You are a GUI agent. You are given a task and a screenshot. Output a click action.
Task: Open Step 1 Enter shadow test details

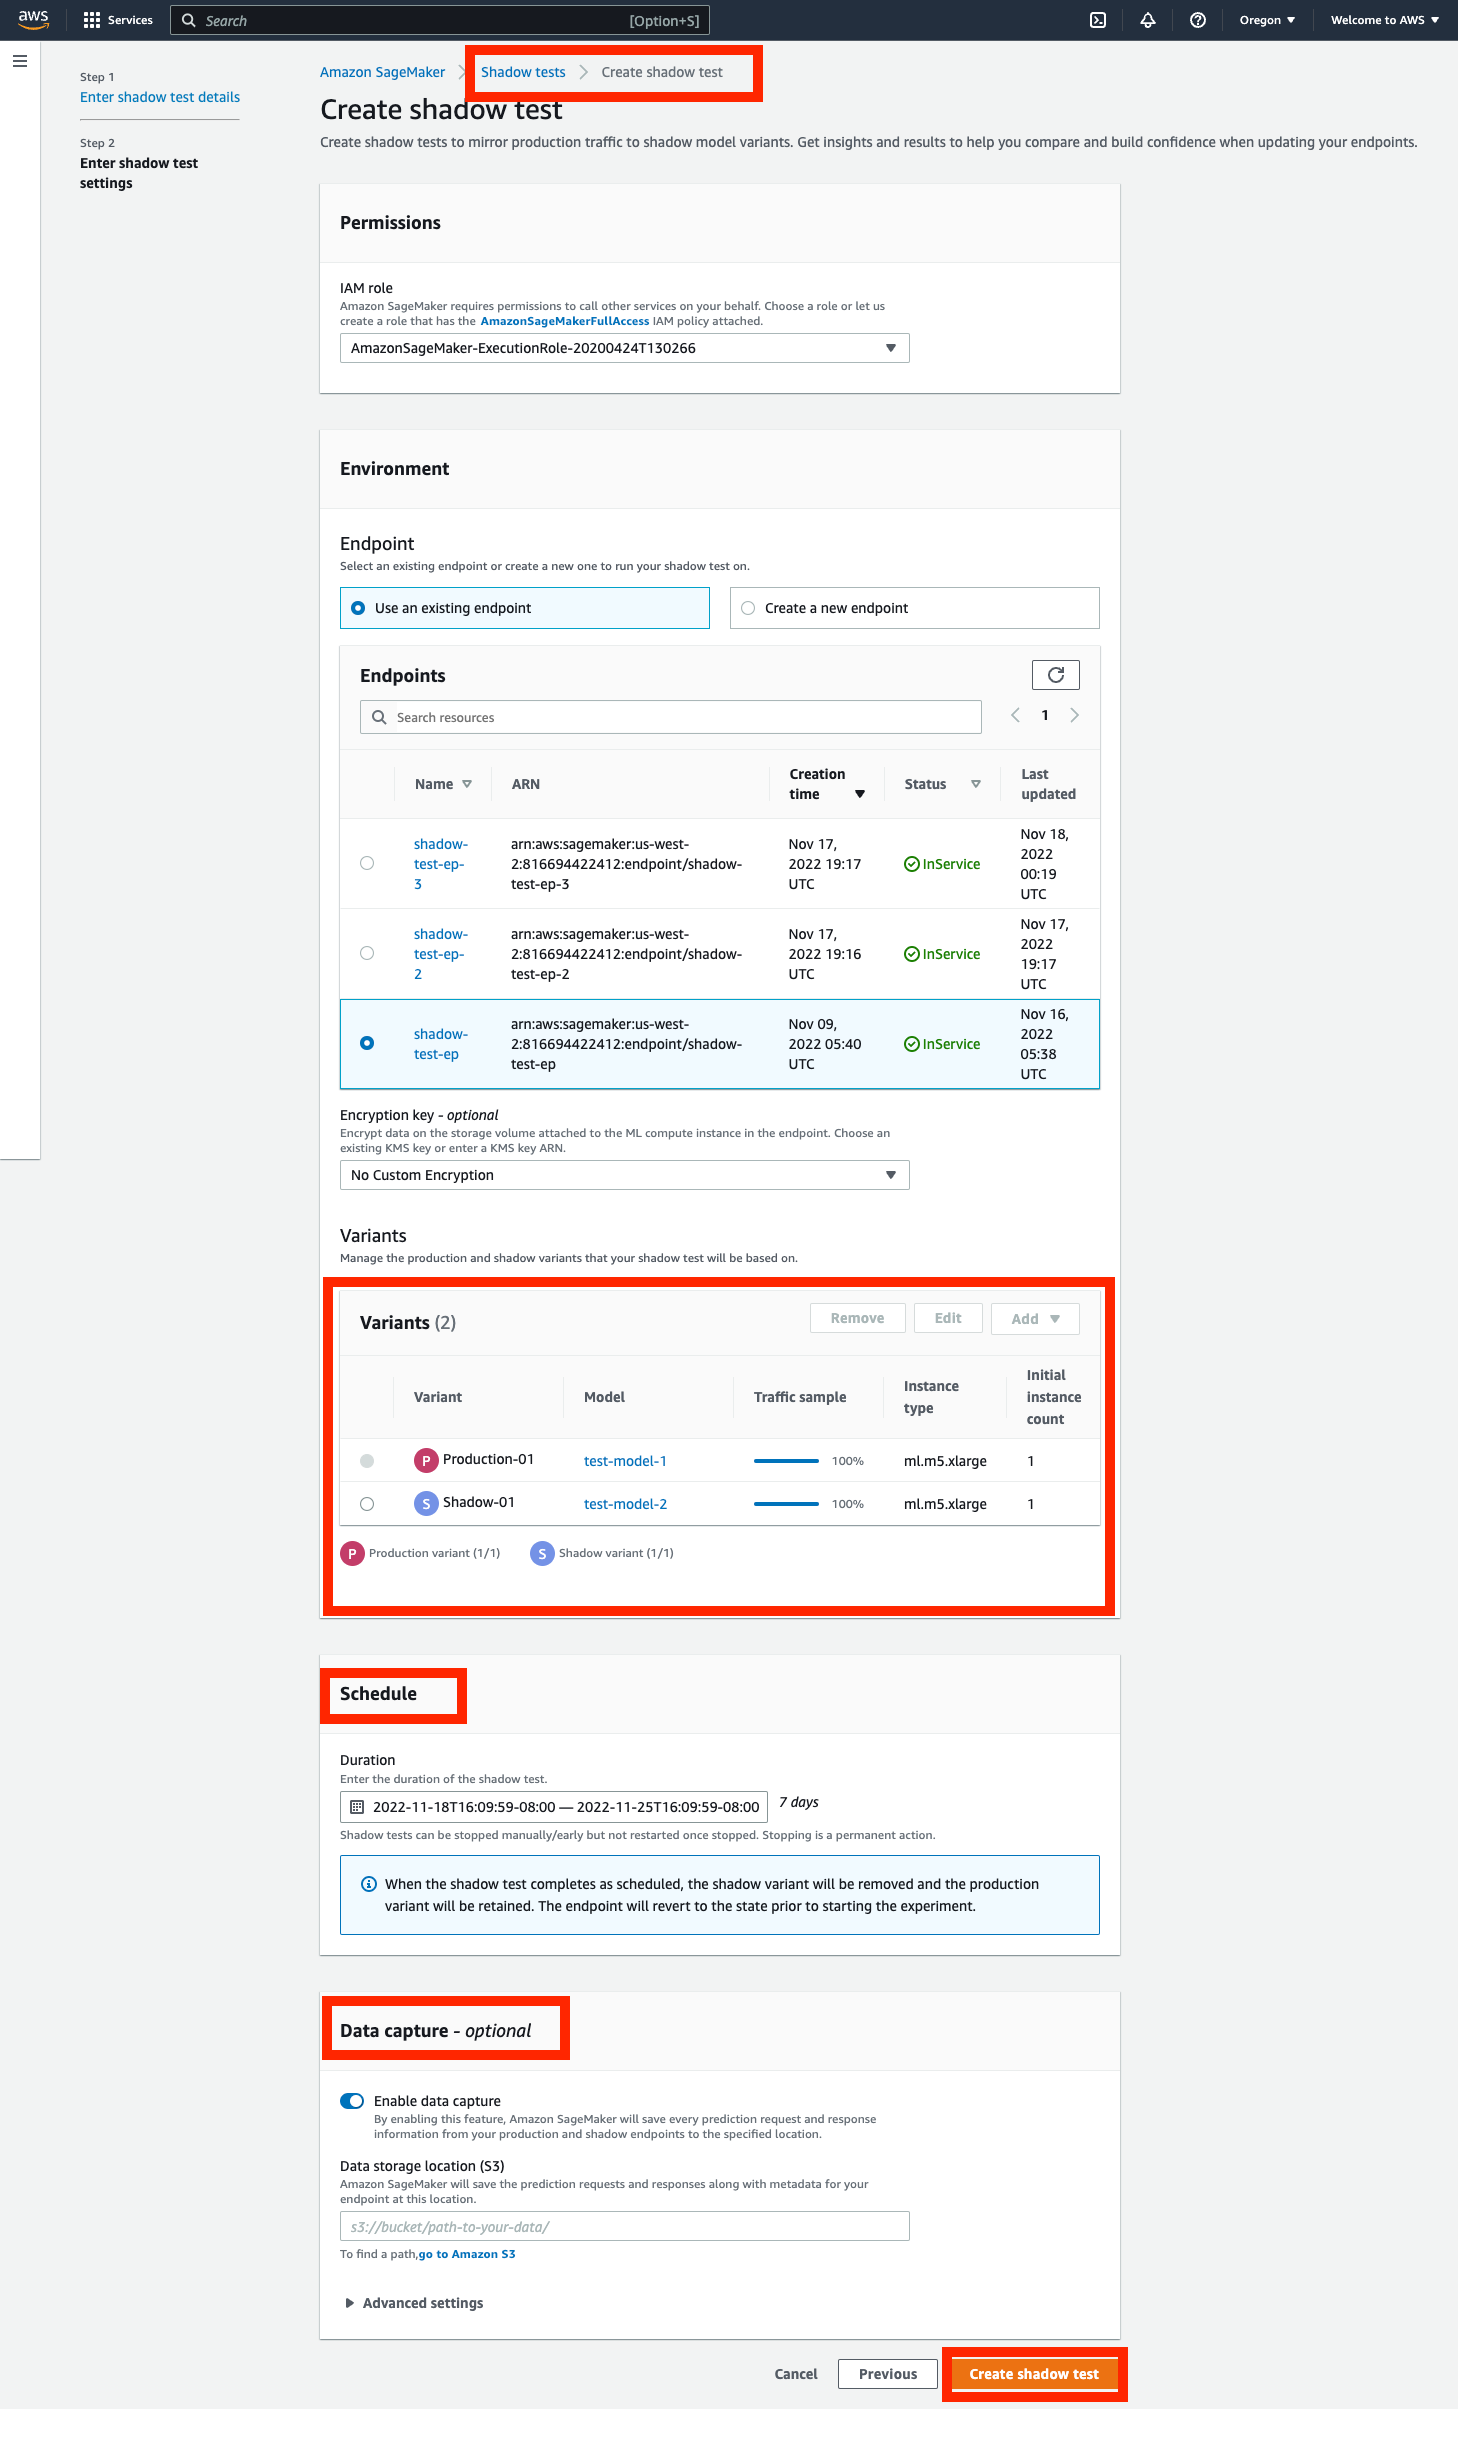point(160,97)
